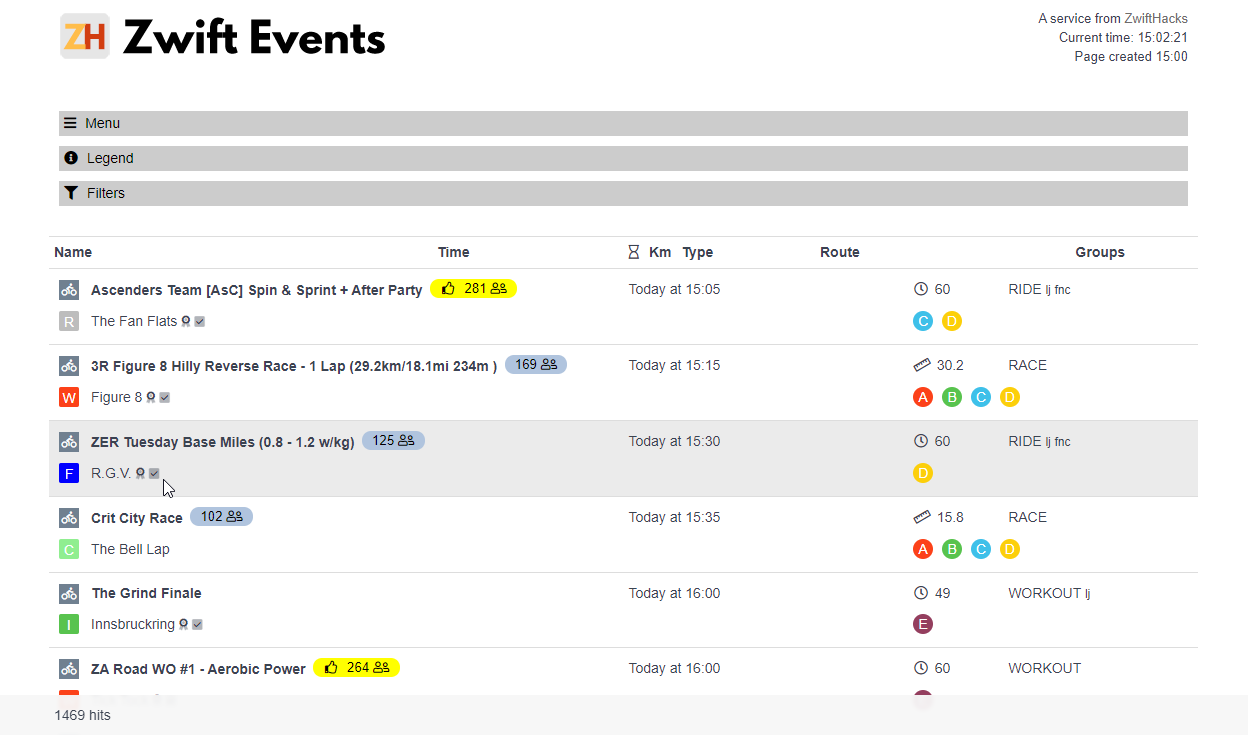
Task: Open ZER Tuesday Base Miles event
Action: (223, 442)
